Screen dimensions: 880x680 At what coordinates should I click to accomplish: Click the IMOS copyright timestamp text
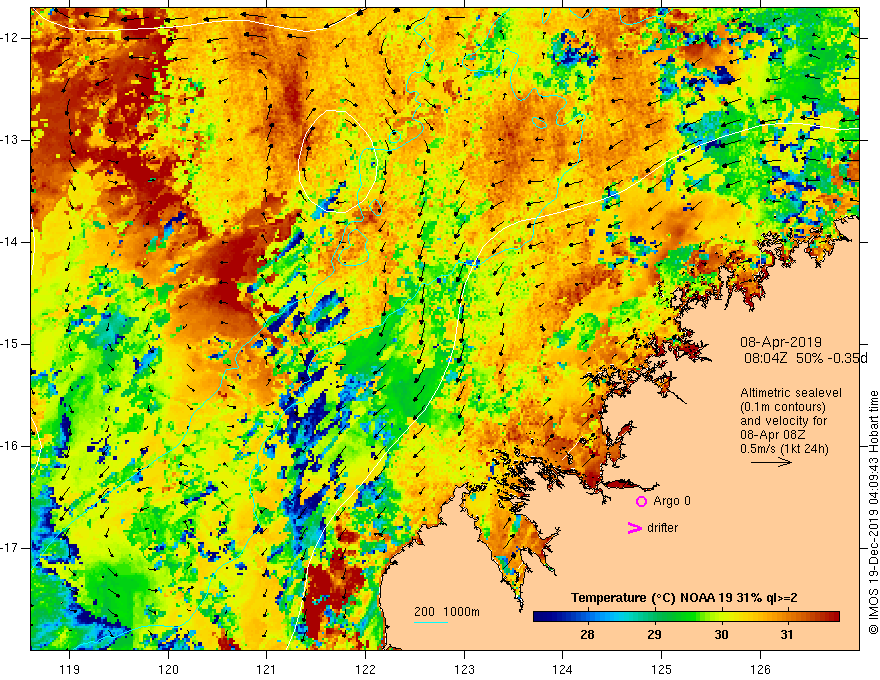pyautogui.click(x=873, y=512)
